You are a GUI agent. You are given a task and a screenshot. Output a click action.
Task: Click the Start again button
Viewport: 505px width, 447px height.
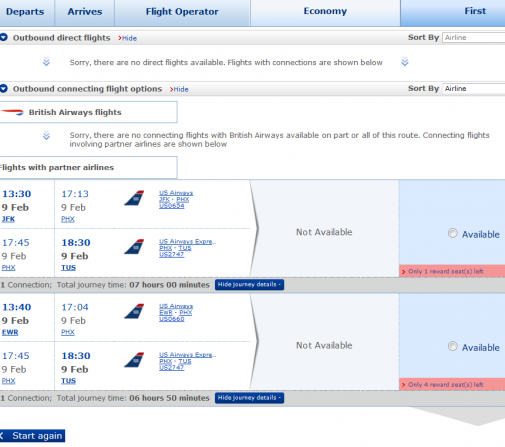[x=32, y=436]
